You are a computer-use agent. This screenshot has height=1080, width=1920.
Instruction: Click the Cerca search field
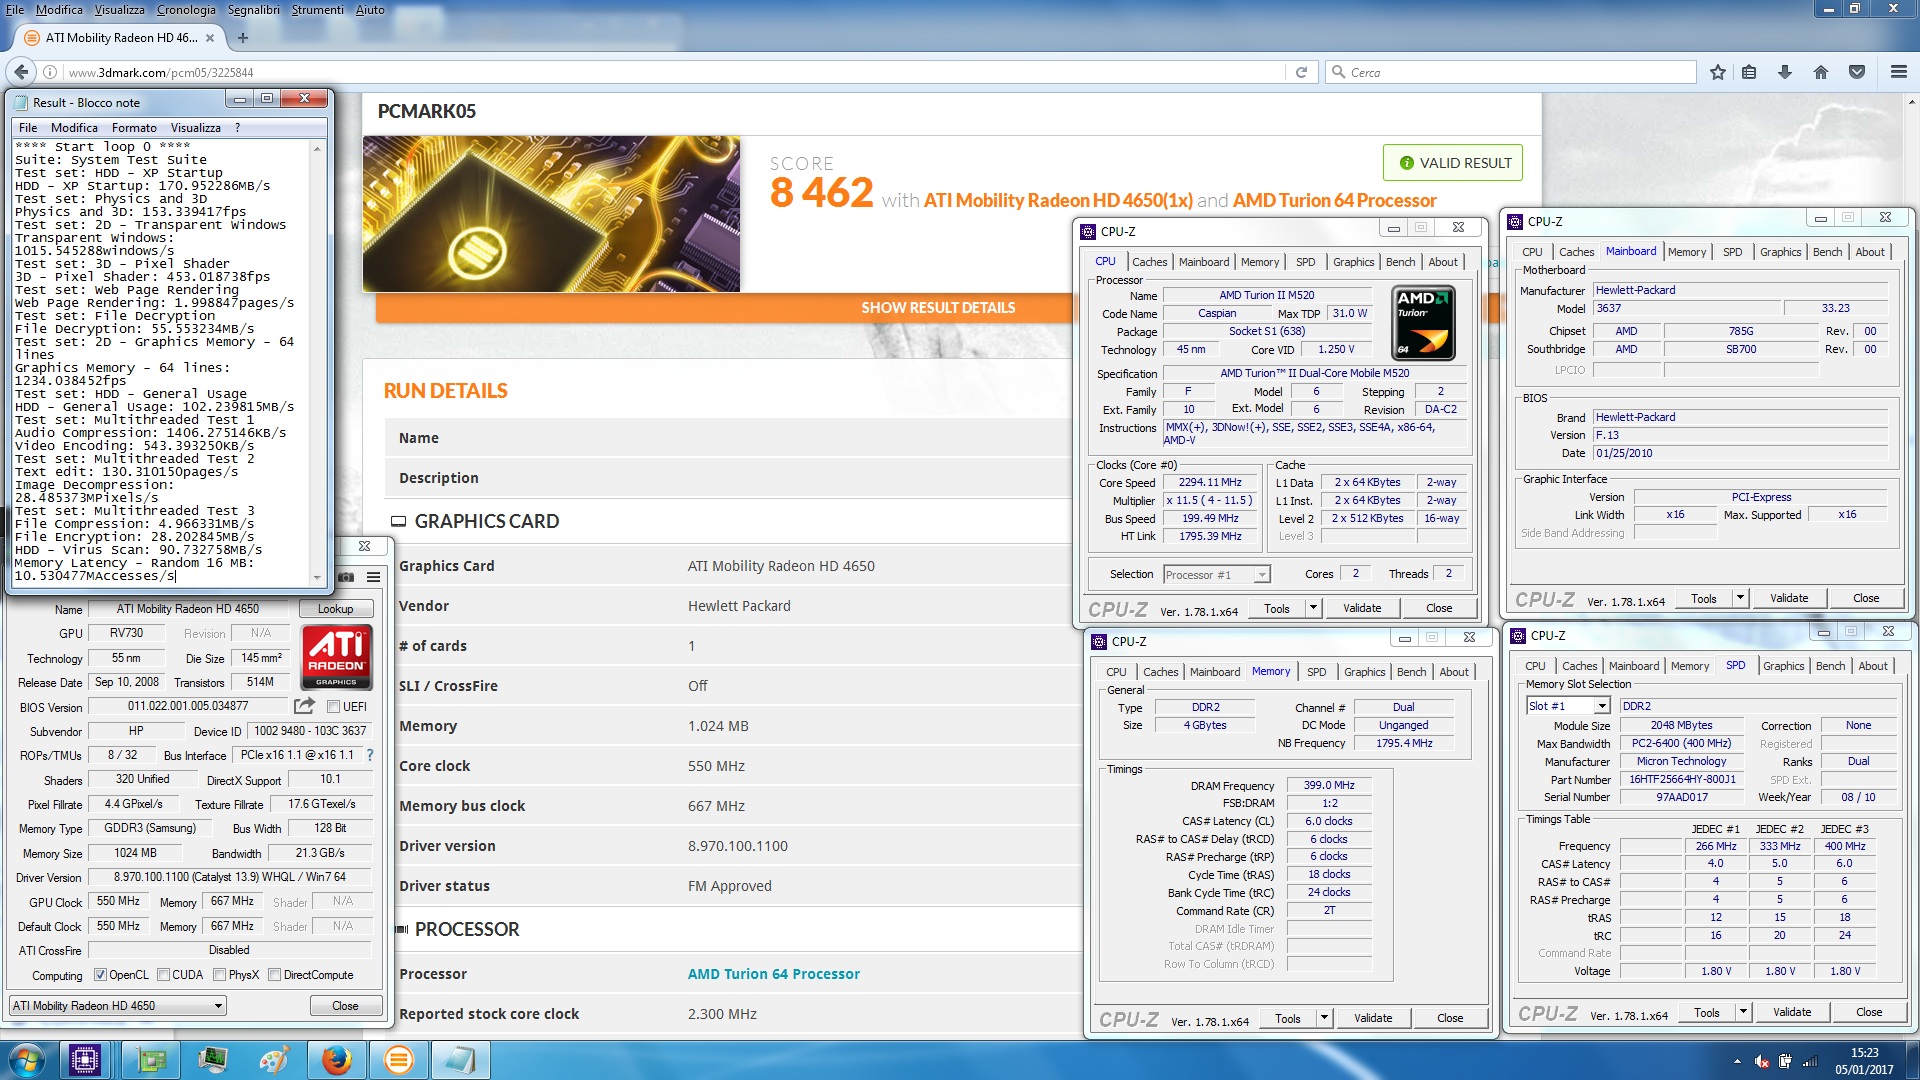point(1510,72)
